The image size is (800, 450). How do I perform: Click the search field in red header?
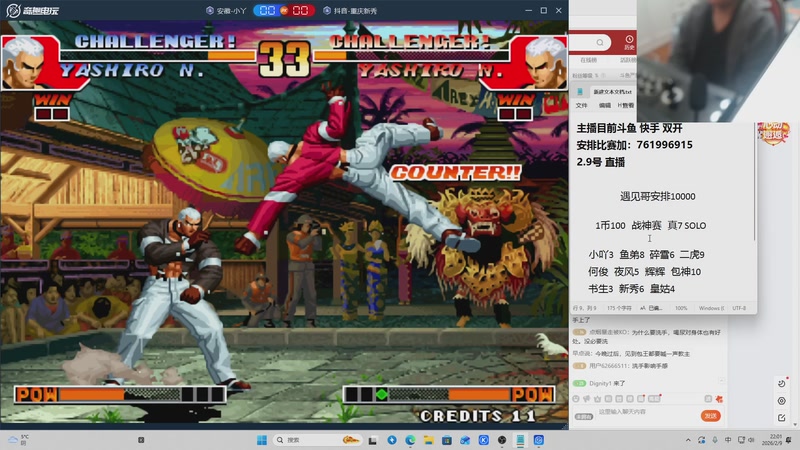[x=590, y=42]
